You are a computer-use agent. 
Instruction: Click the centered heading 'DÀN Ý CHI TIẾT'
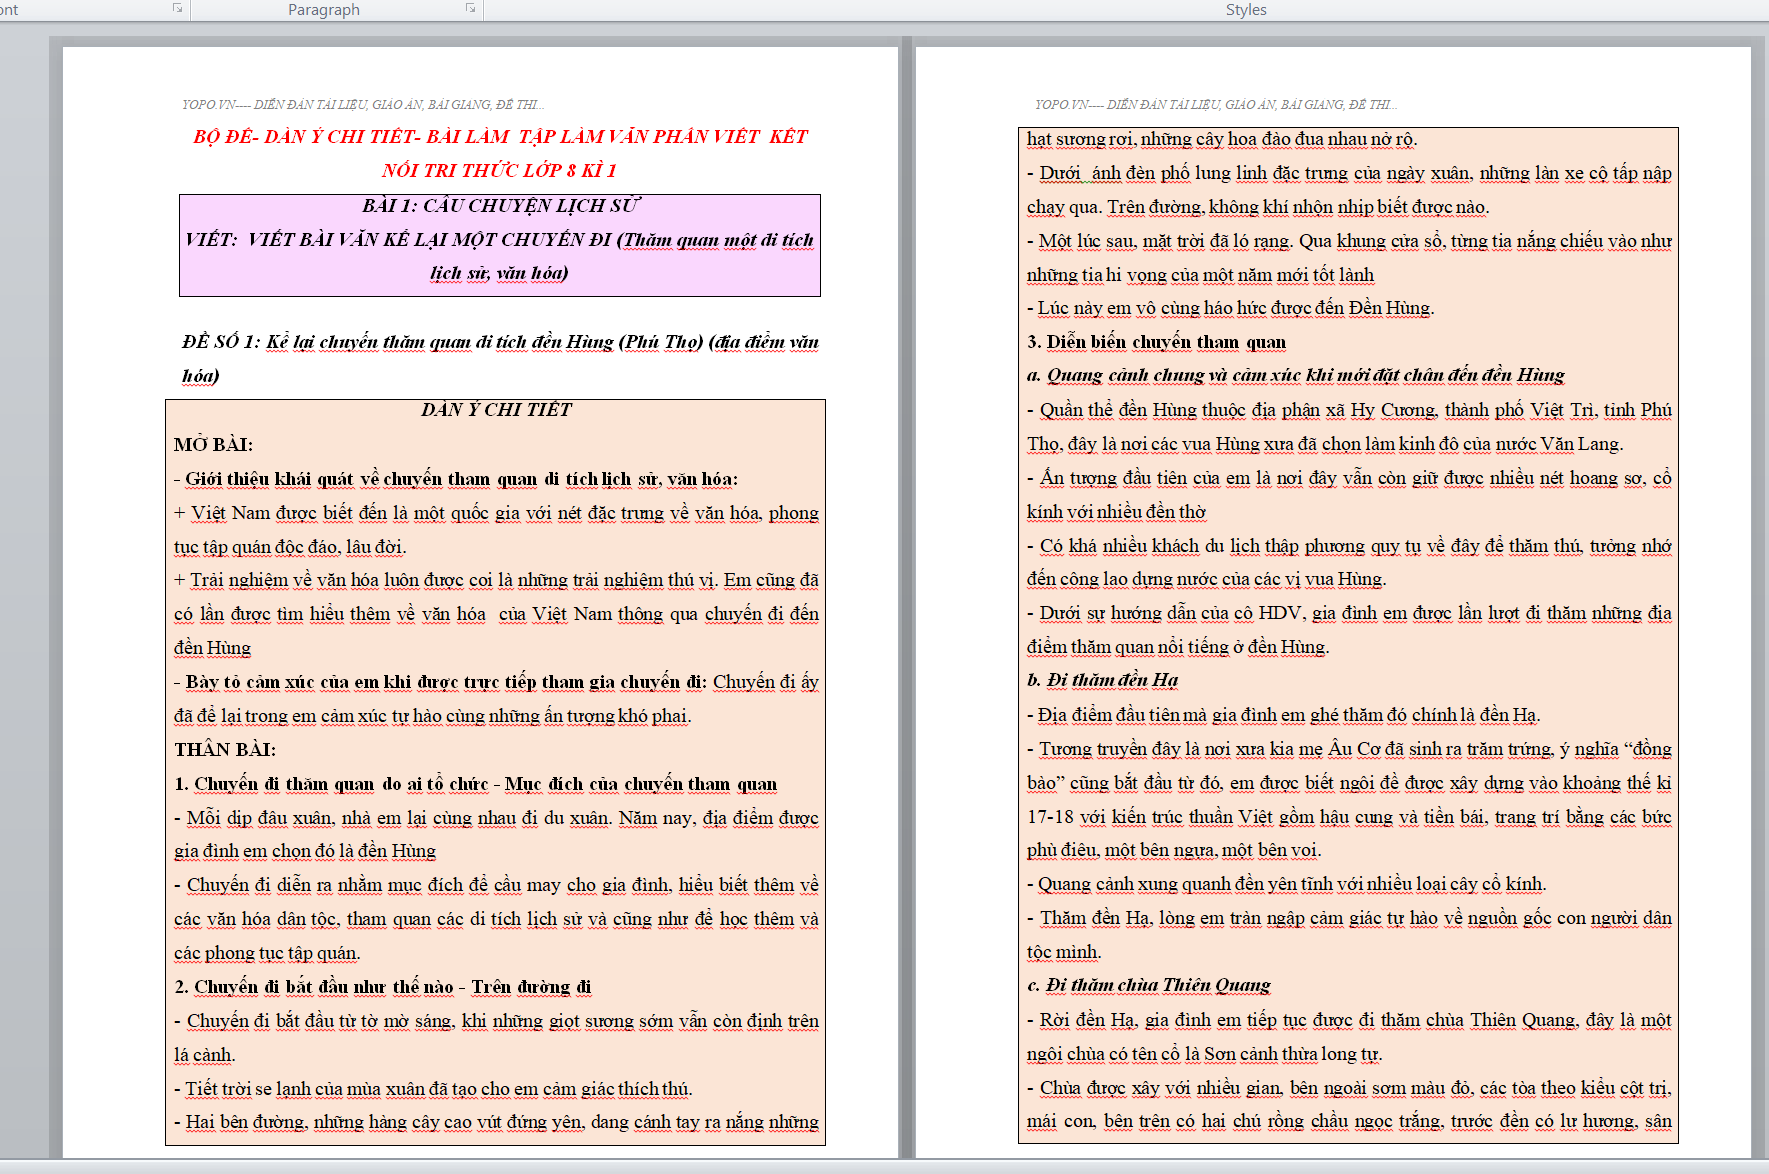pyautogui.click(x=496, y=410)
